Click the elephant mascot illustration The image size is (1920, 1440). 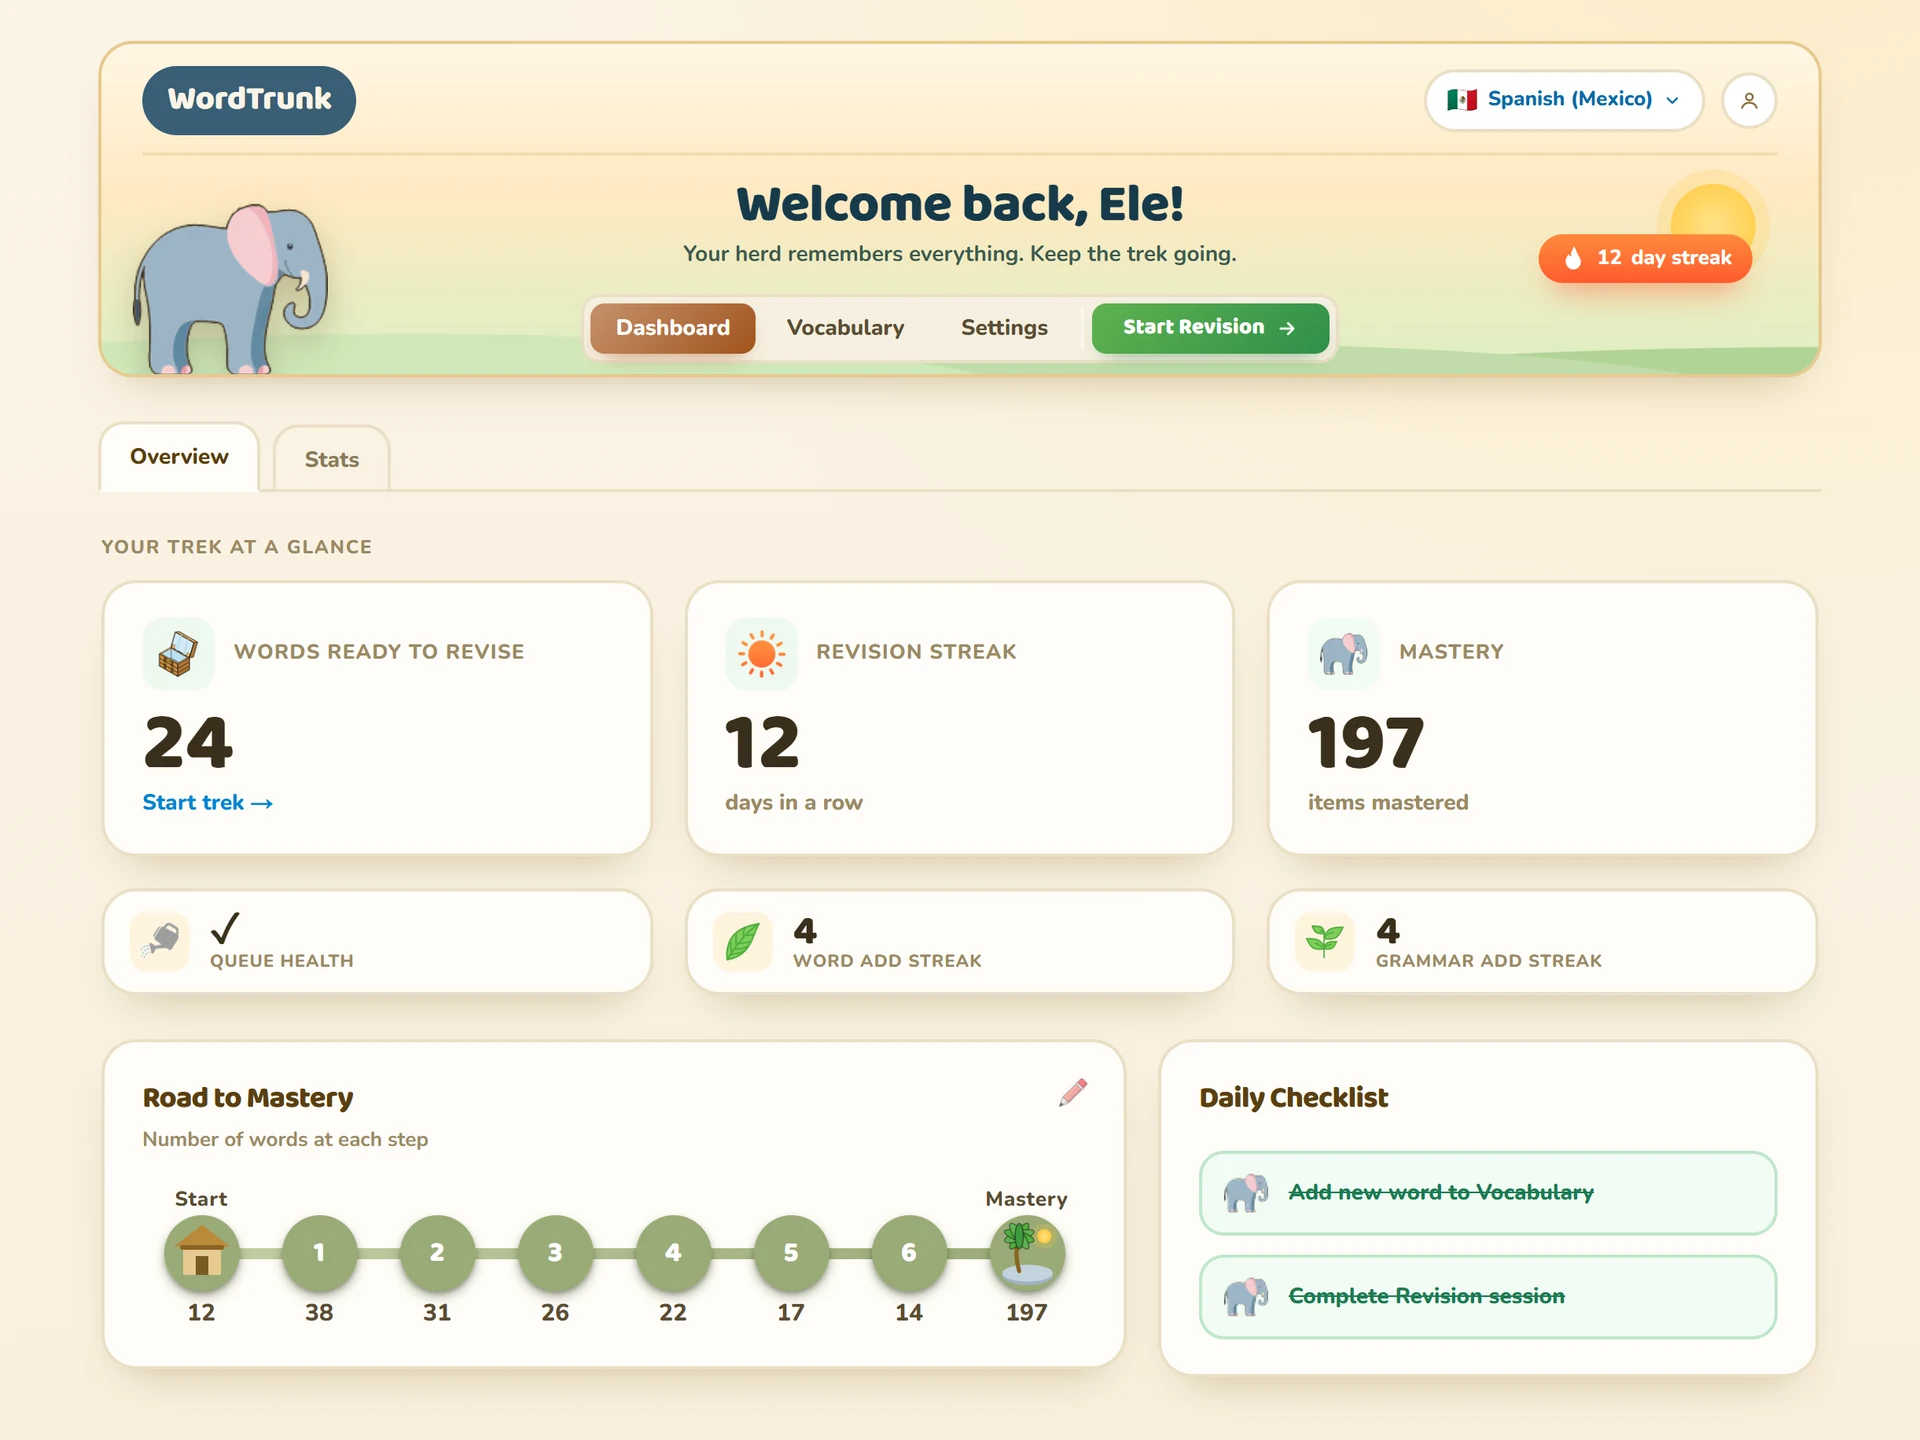232,290
